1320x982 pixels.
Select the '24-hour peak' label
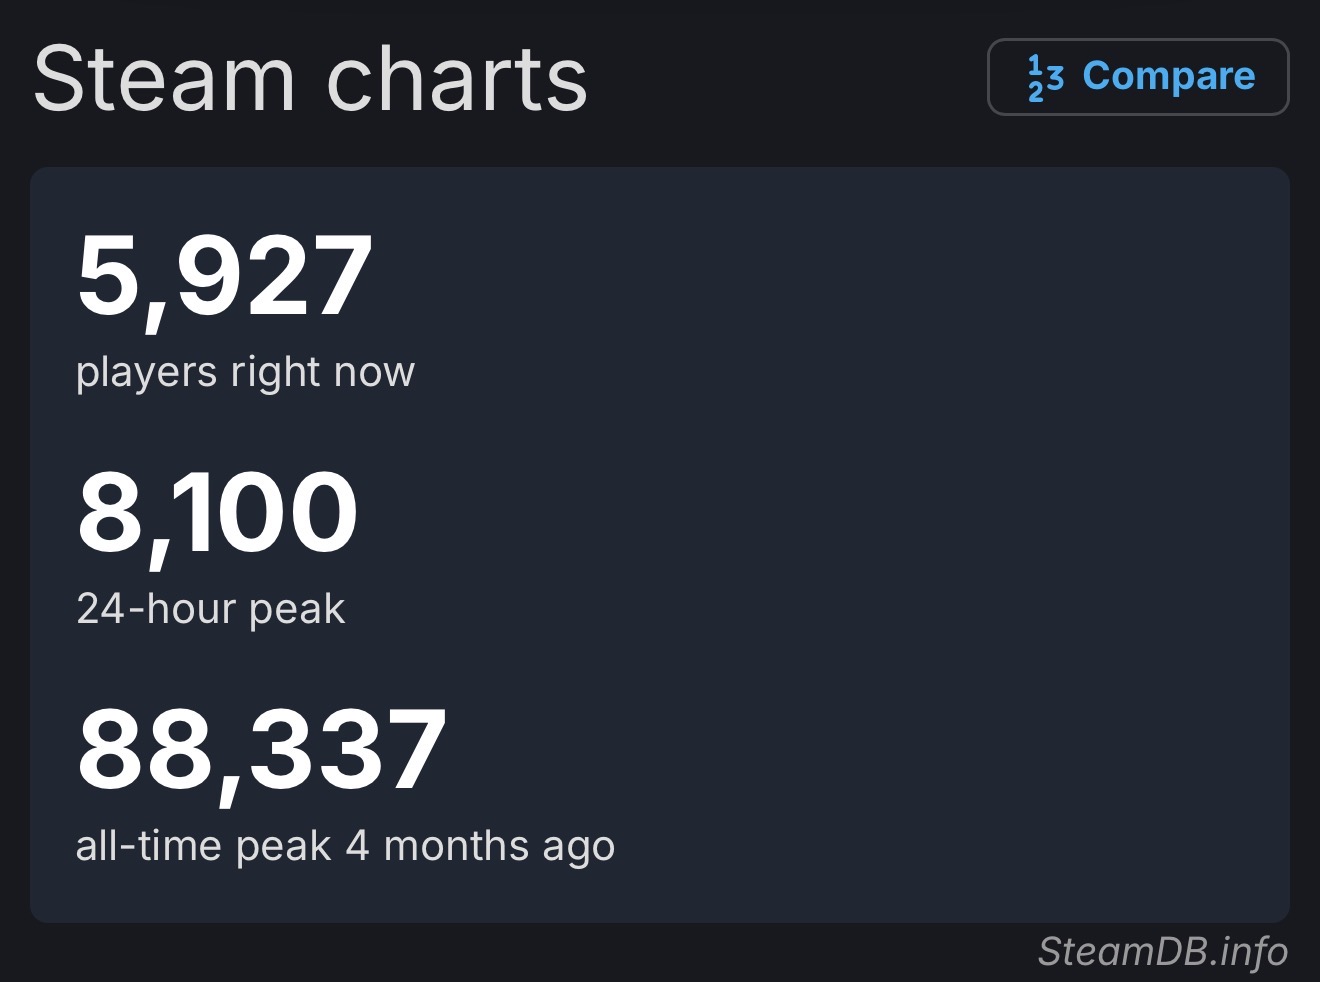coord(211,608)
